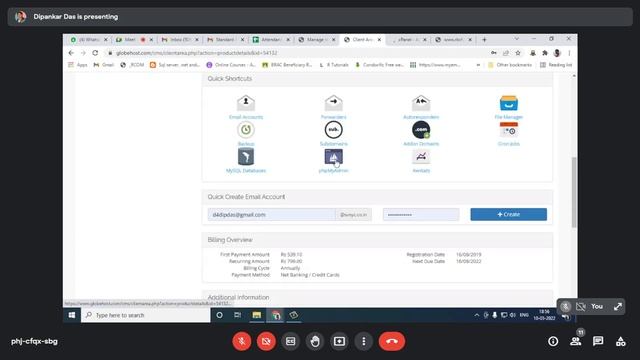
Task: Launch the phpMyAdmin shortcut icon
Action: click(x=333, y=157)
